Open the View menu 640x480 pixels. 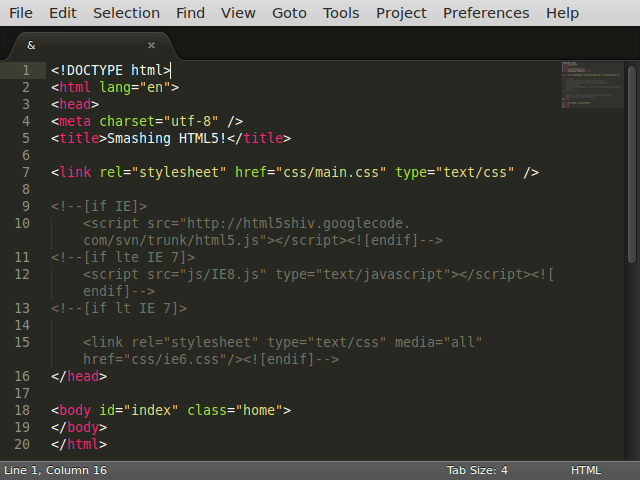238,13
